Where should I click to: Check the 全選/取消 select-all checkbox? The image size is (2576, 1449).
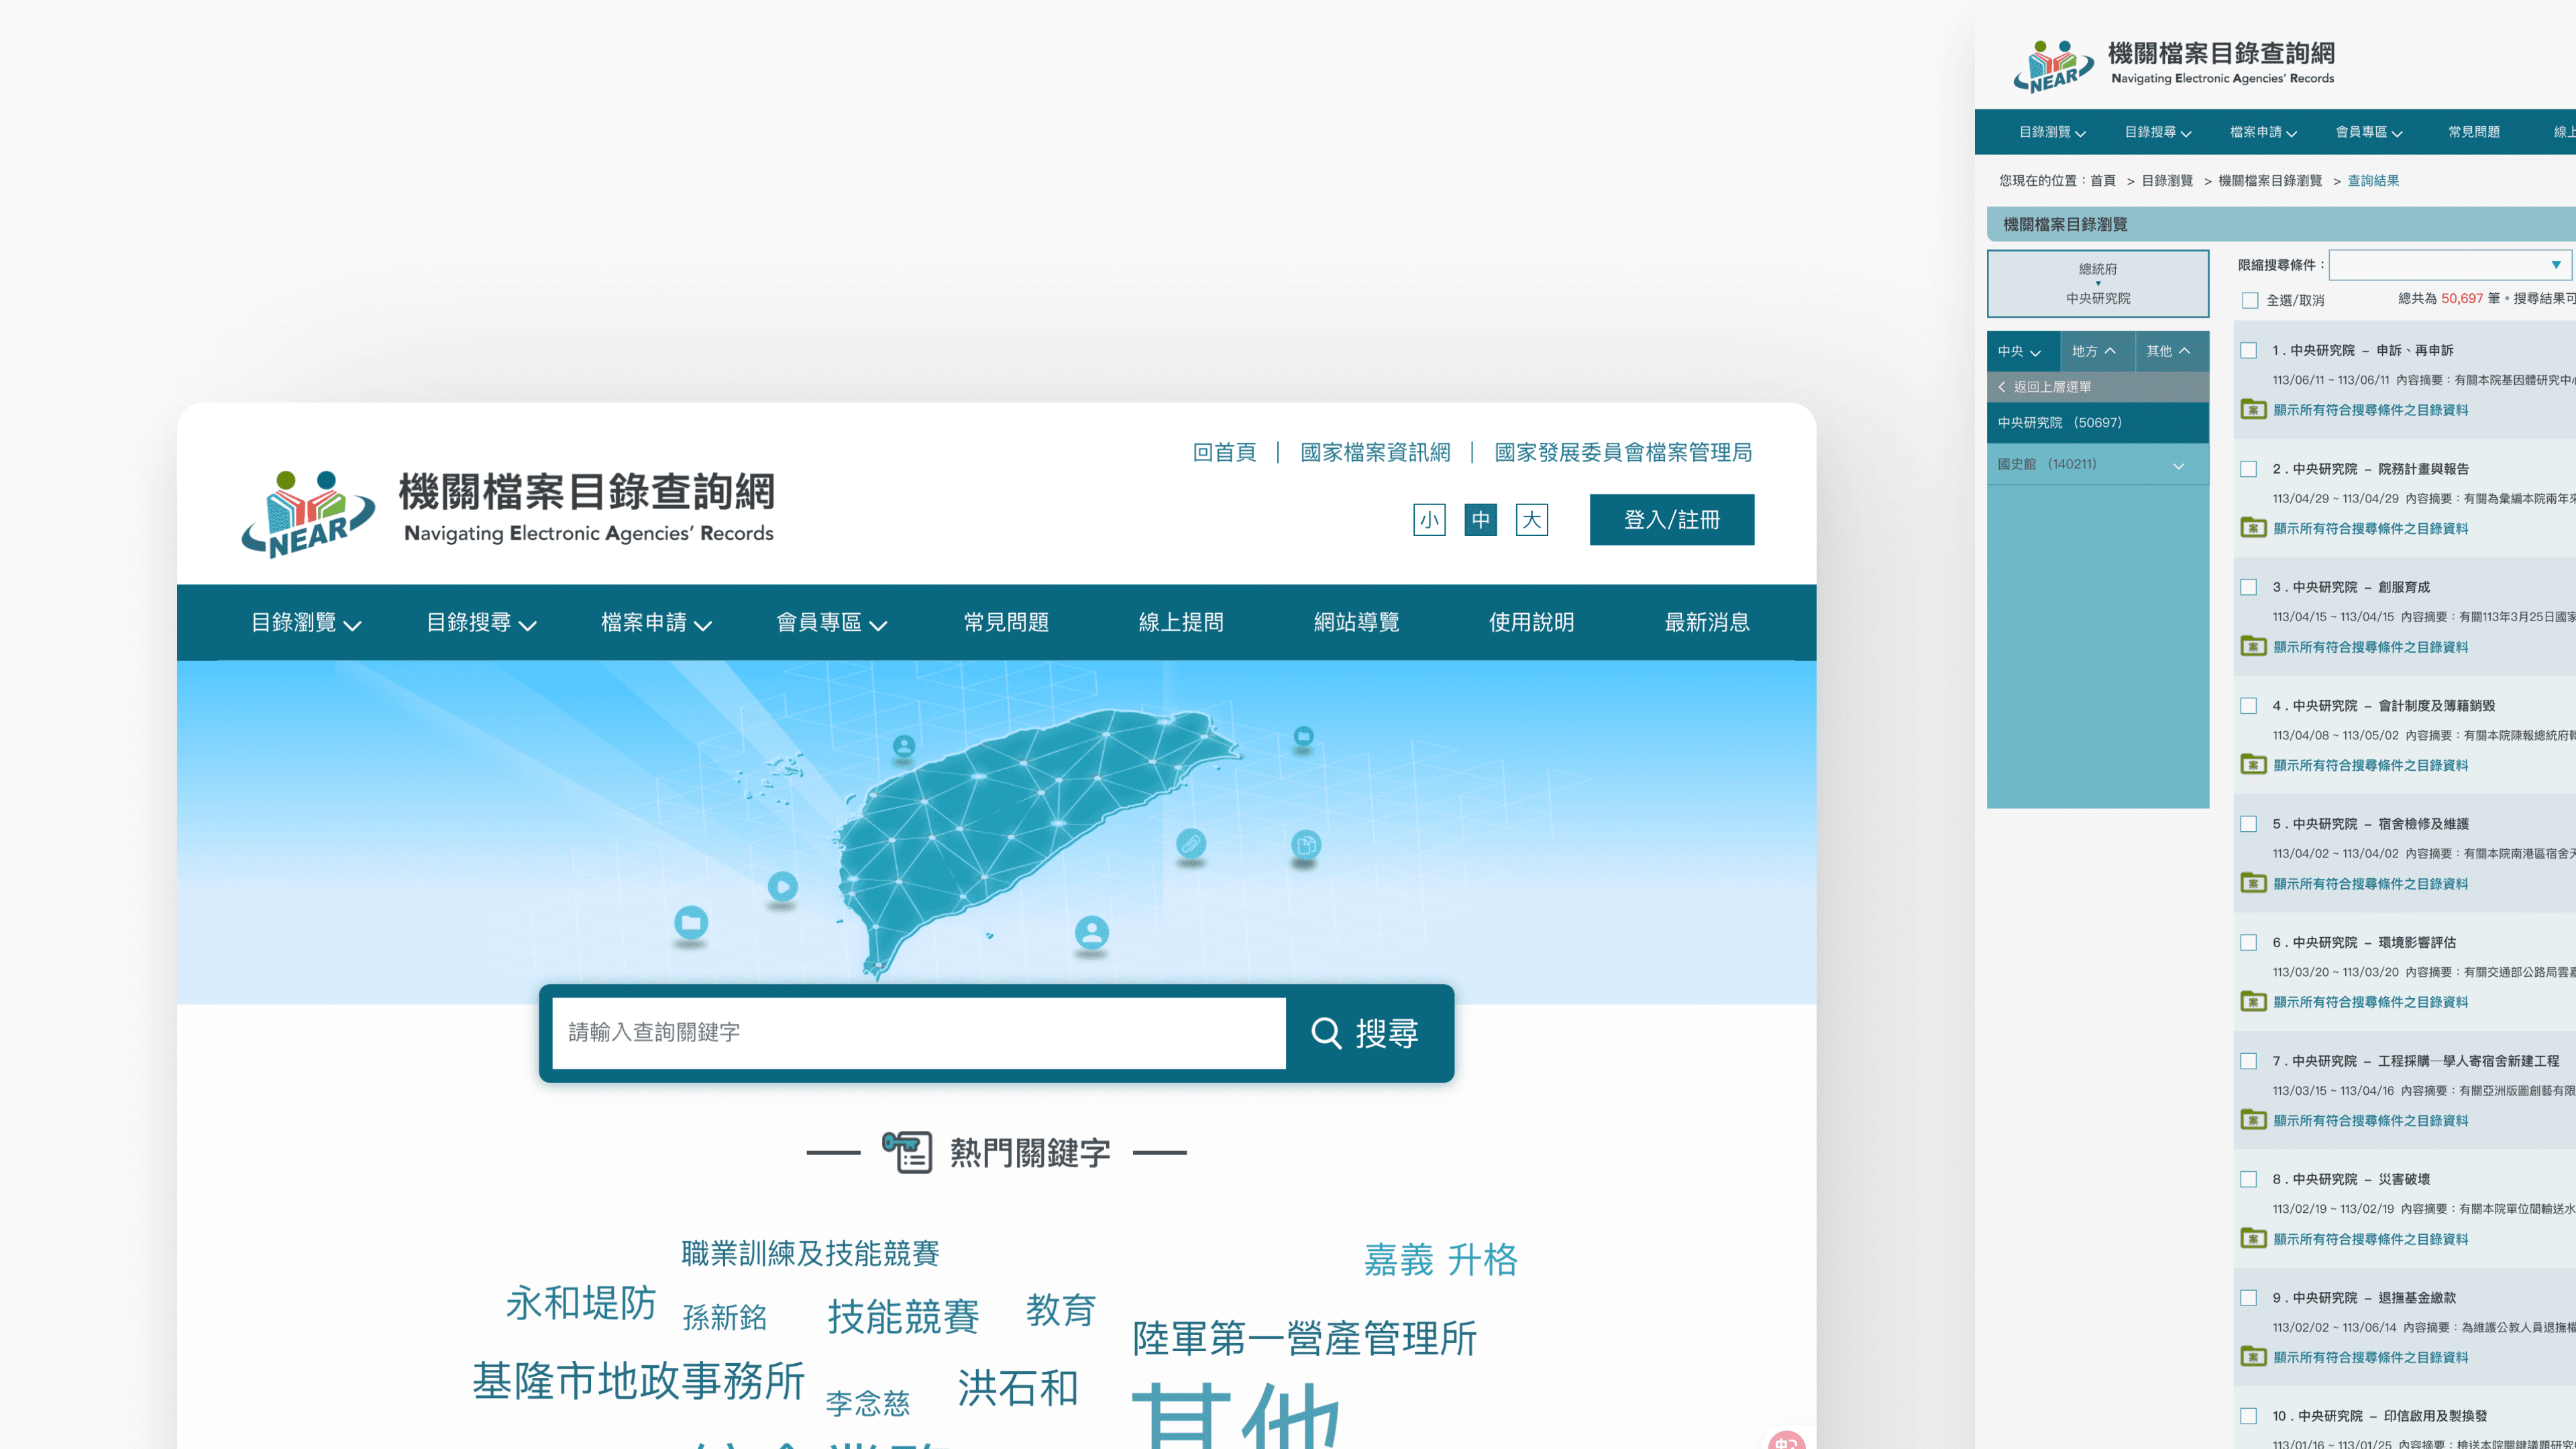pos(2250,300)
